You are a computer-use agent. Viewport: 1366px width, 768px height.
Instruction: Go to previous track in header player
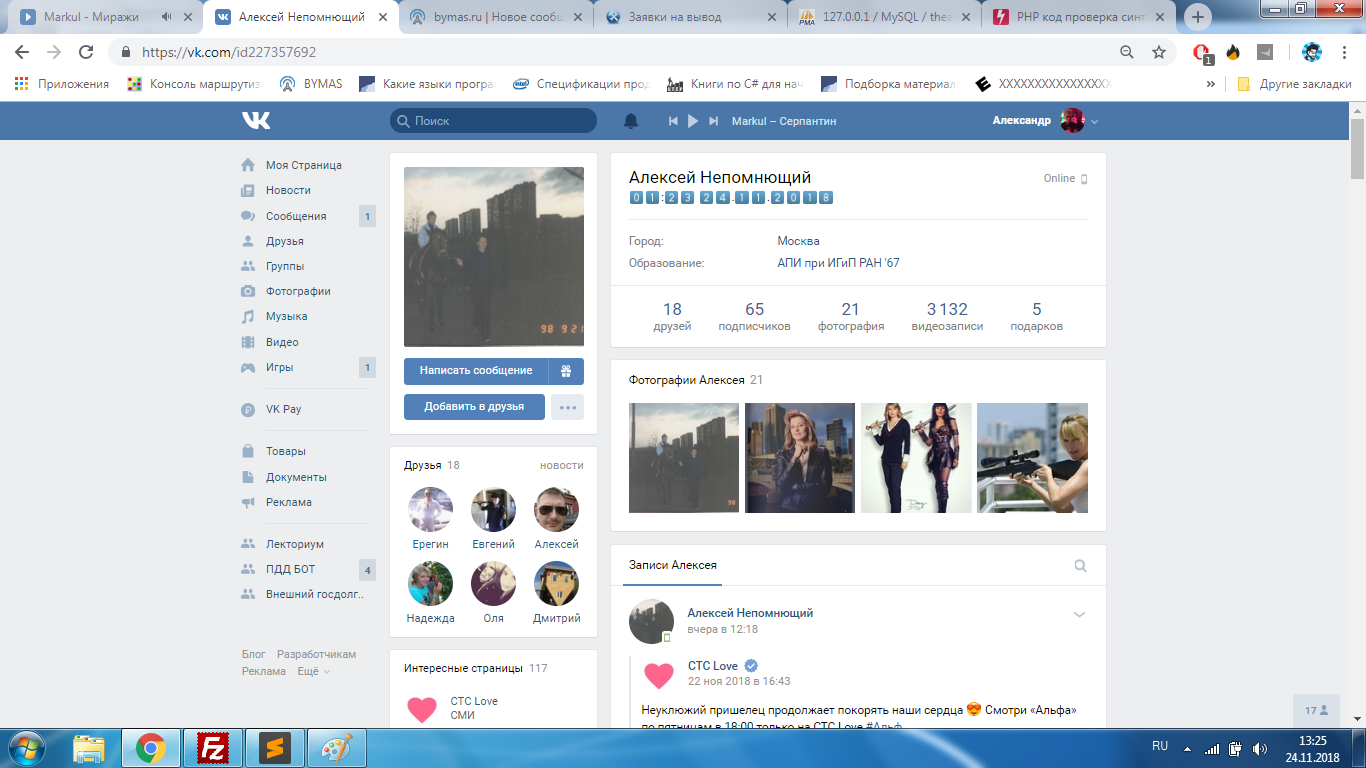point(673,121)
